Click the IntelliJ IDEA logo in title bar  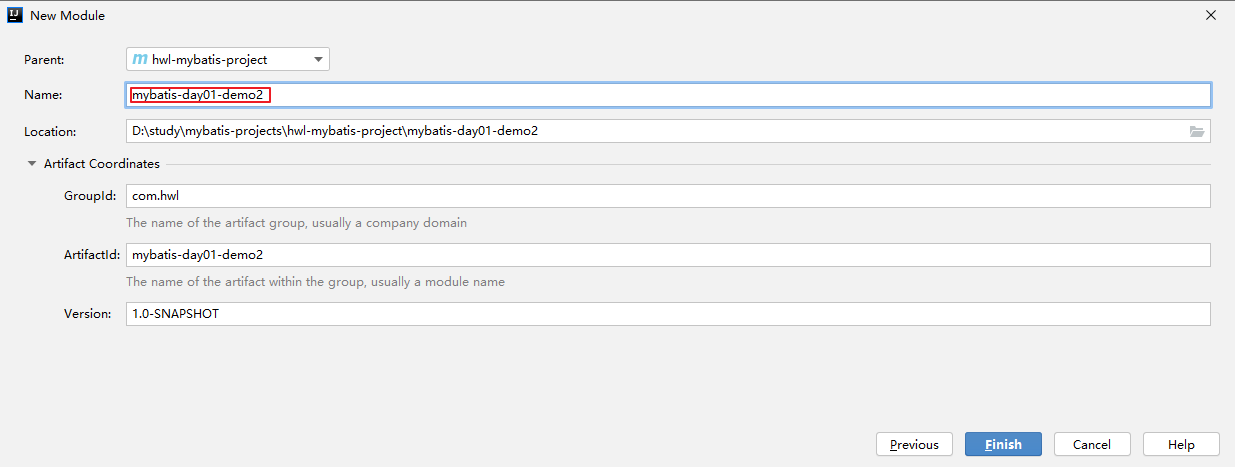(15, 15)
